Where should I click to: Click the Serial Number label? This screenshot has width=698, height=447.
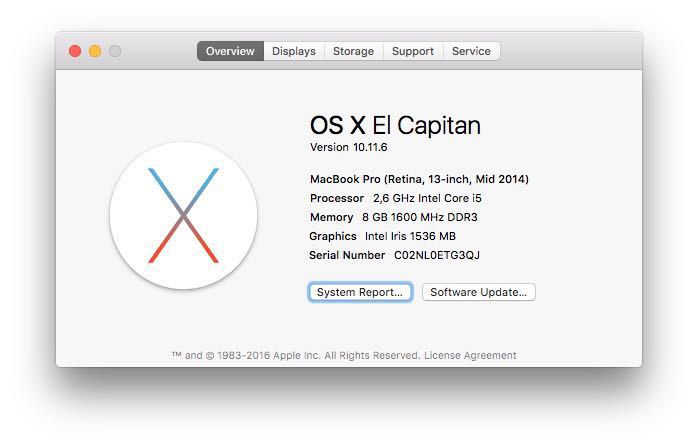347,255
